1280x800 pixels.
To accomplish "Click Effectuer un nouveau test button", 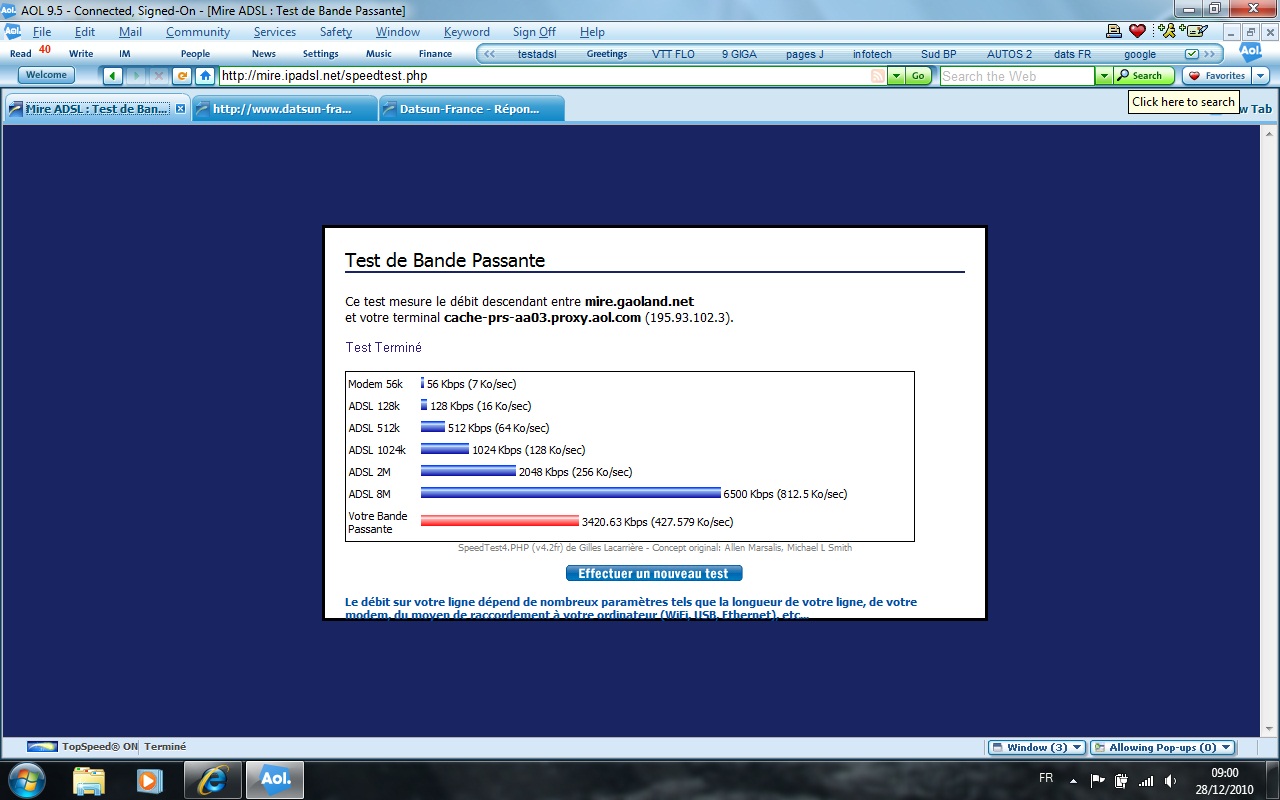I will (x=654, y=574).
